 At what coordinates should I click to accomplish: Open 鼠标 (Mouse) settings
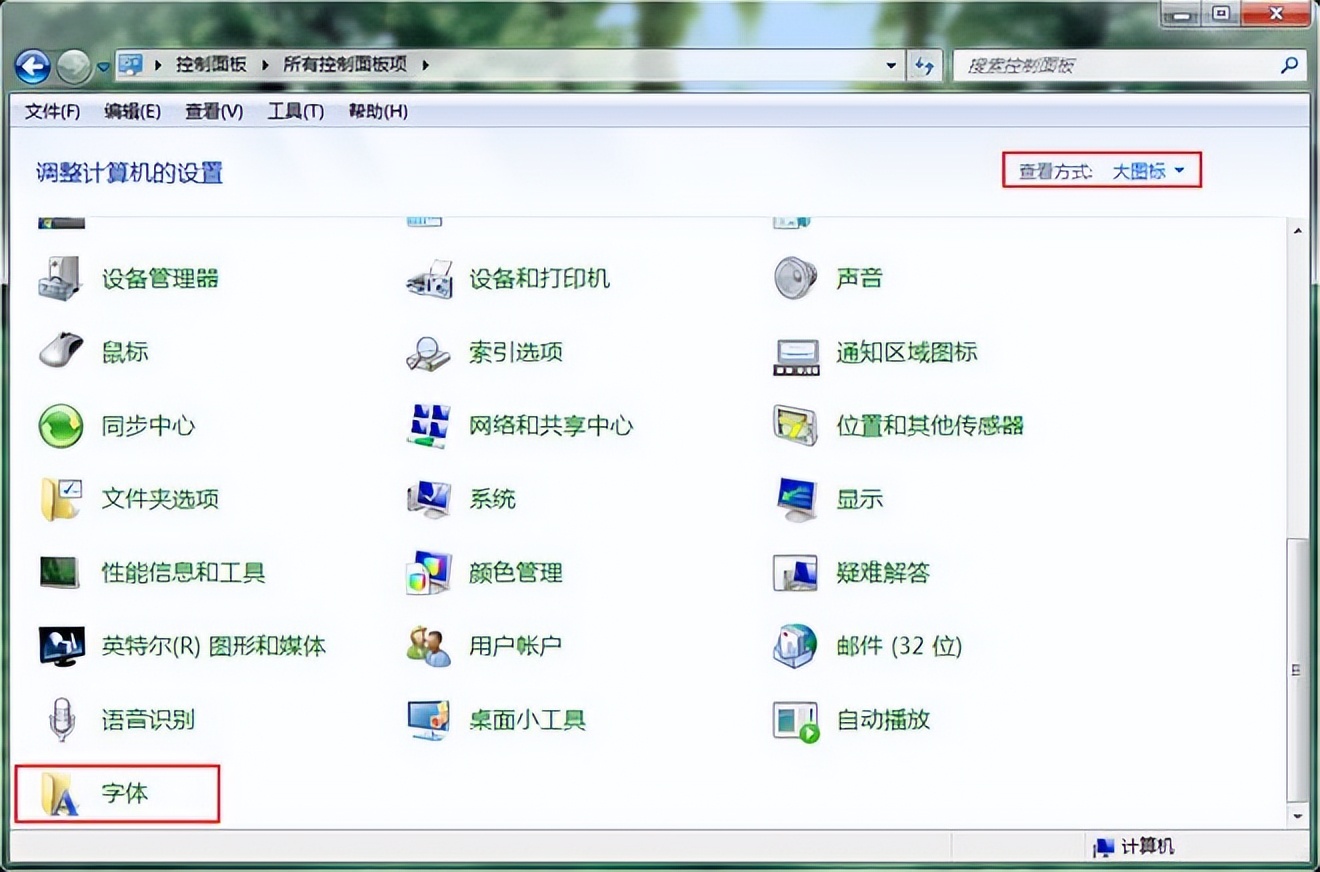[126, 352]
